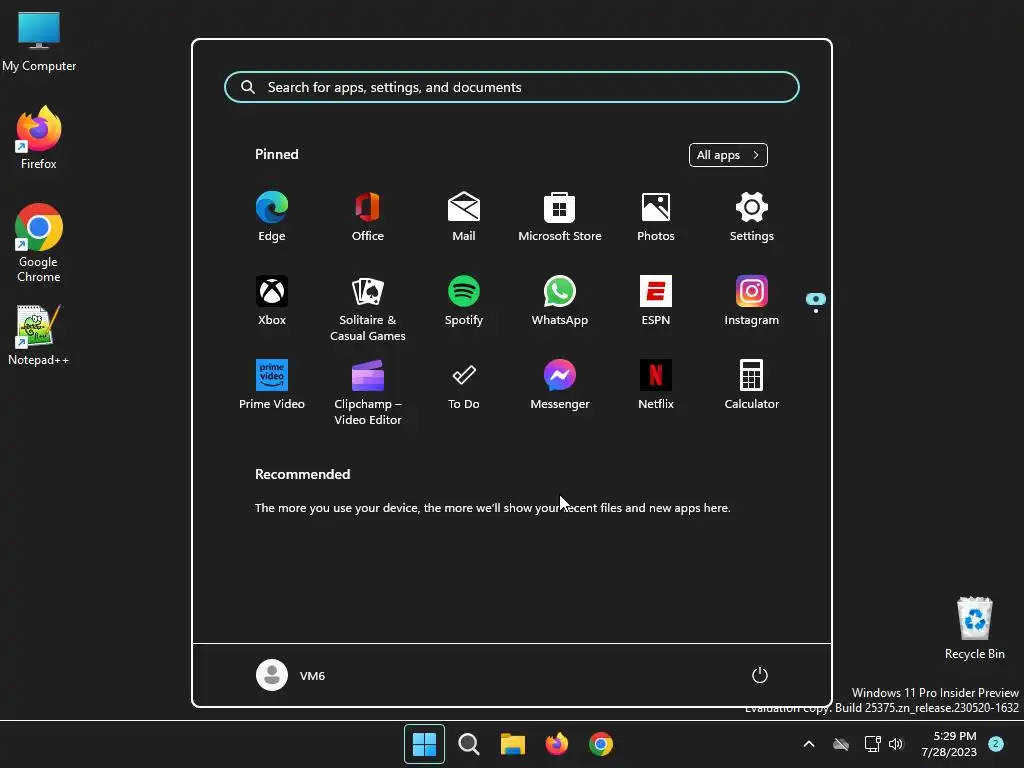Image resolution: width=1024 pixels, height=768 pixels.
Task: Launch the ESPN app
Action: coord(656,301)
